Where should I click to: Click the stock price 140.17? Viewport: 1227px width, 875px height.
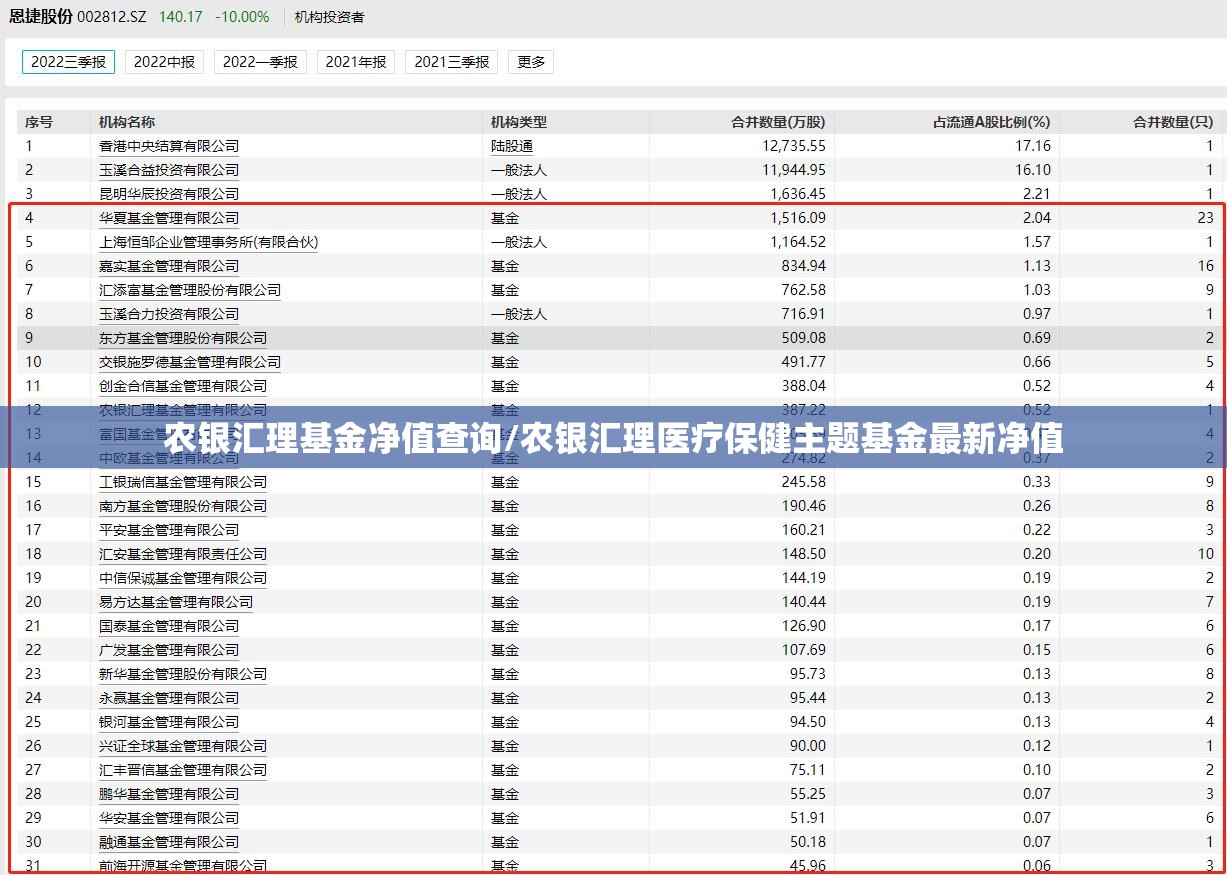pos(180,17)
